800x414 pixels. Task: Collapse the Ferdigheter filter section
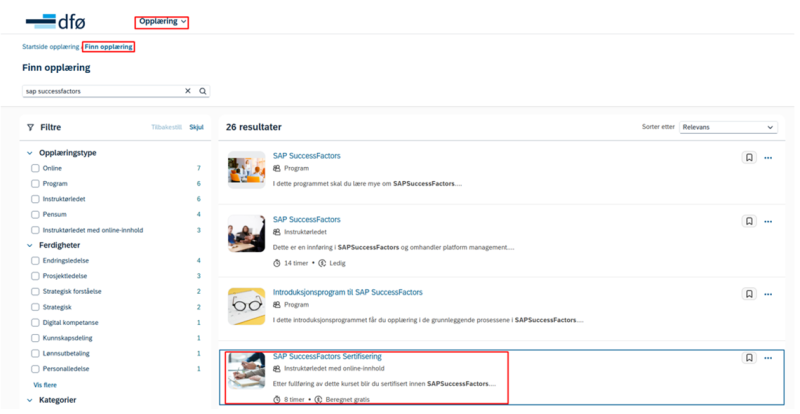tap(30, 246)
